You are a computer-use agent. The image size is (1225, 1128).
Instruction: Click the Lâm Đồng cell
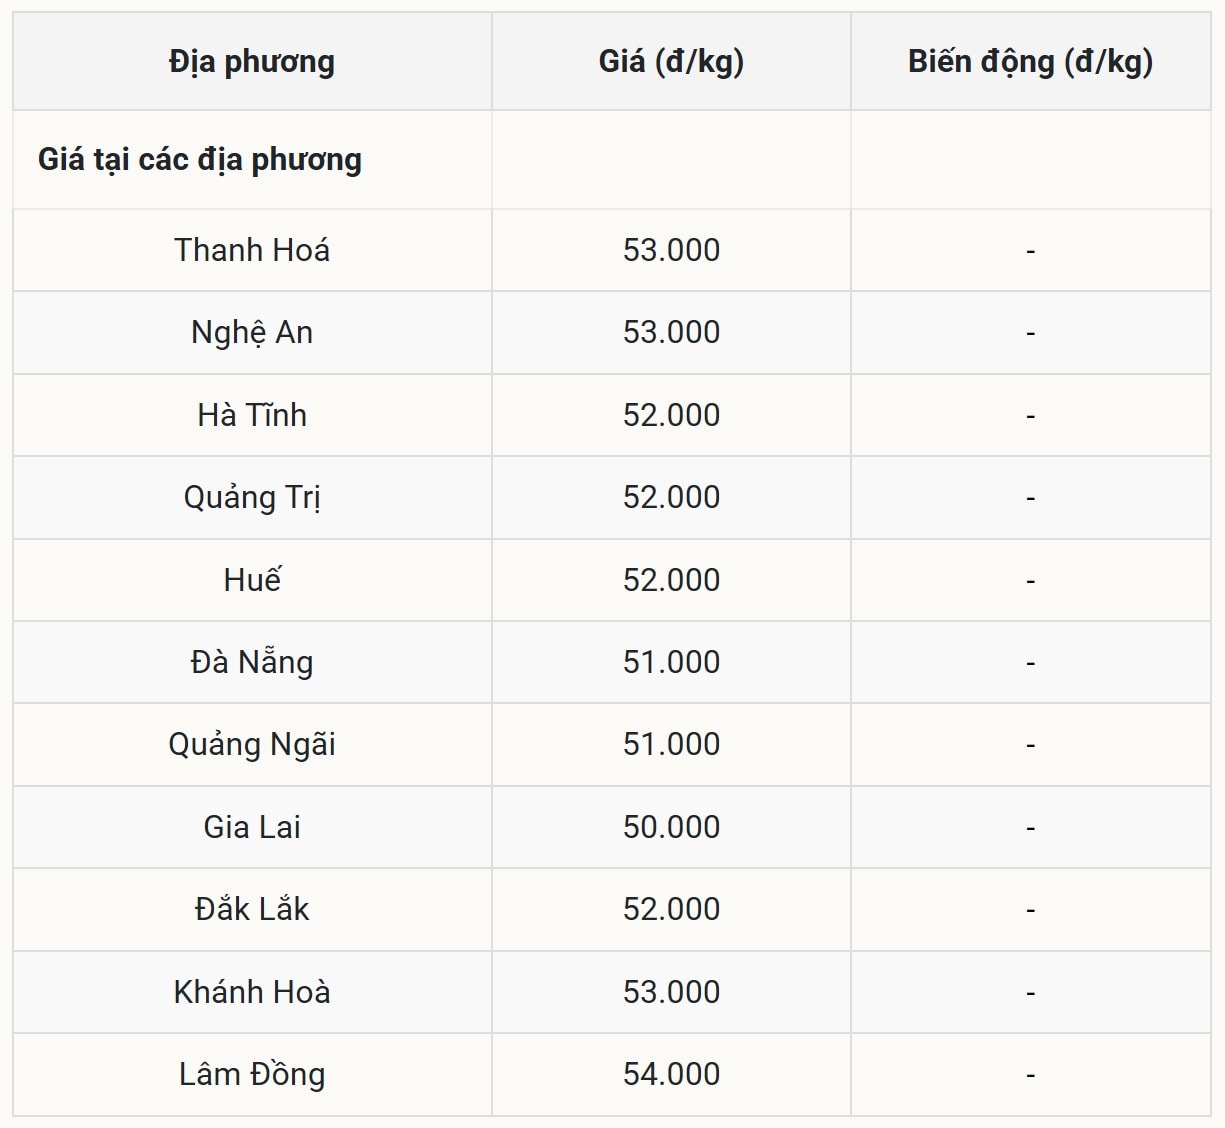coord(252,1074)
